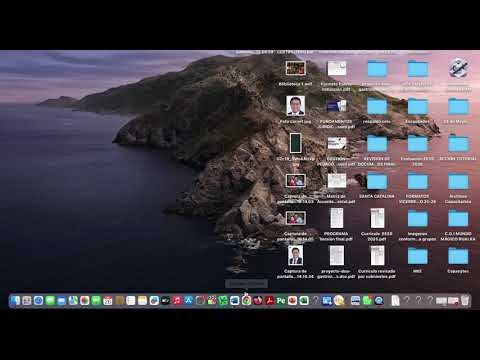Open Calendar in the Dock
This screenshot has width=480, height=360.
[x=108, y=301]
